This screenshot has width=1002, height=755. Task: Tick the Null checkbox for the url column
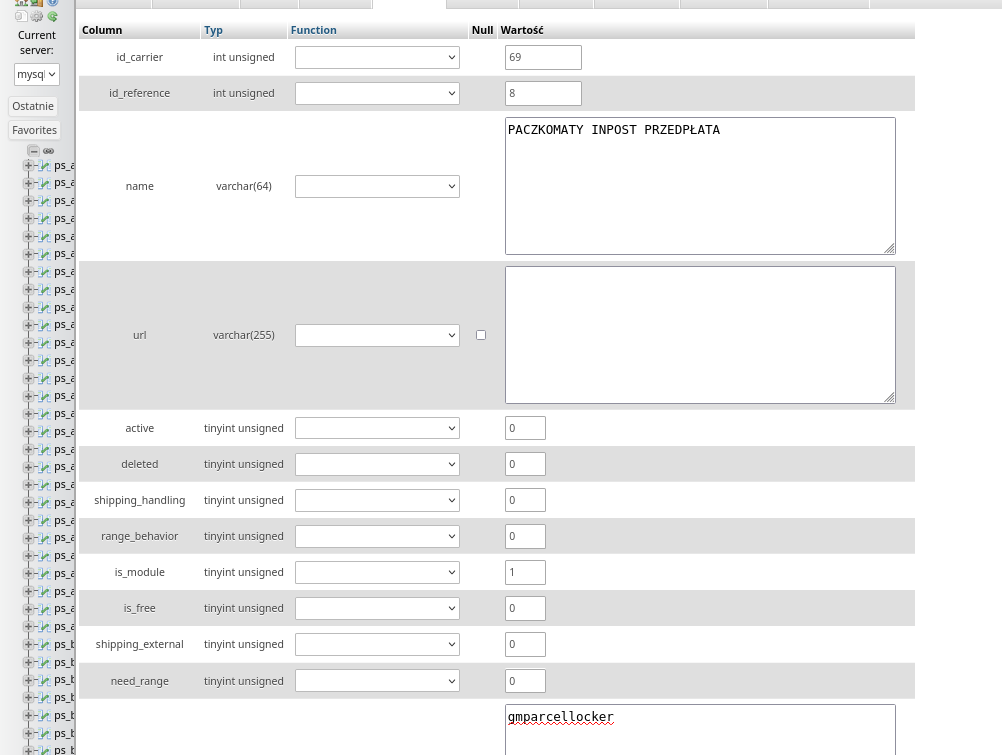(481, 335)
